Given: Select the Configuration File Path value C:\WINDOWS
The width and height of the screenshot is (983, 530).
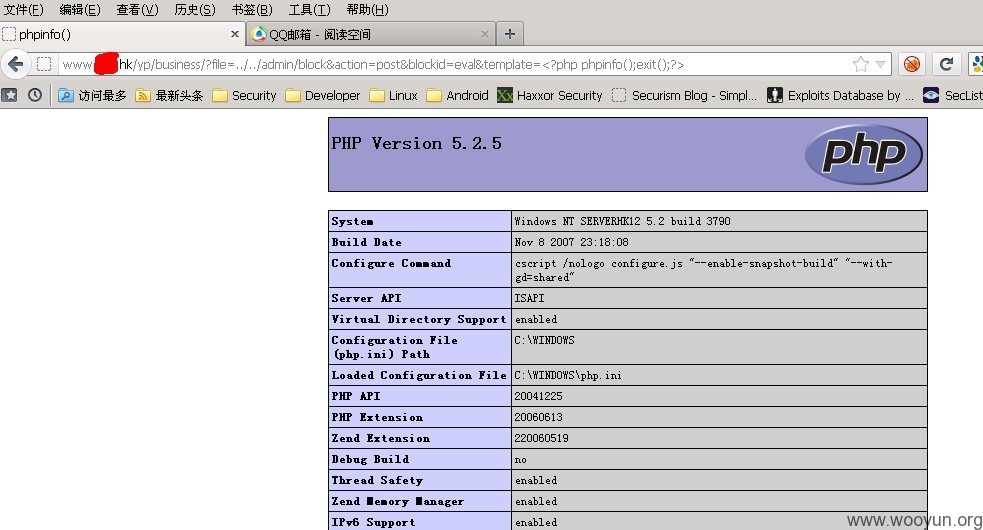Looking at the screenshot, I should pyautogui.click(x=544, y=340).
